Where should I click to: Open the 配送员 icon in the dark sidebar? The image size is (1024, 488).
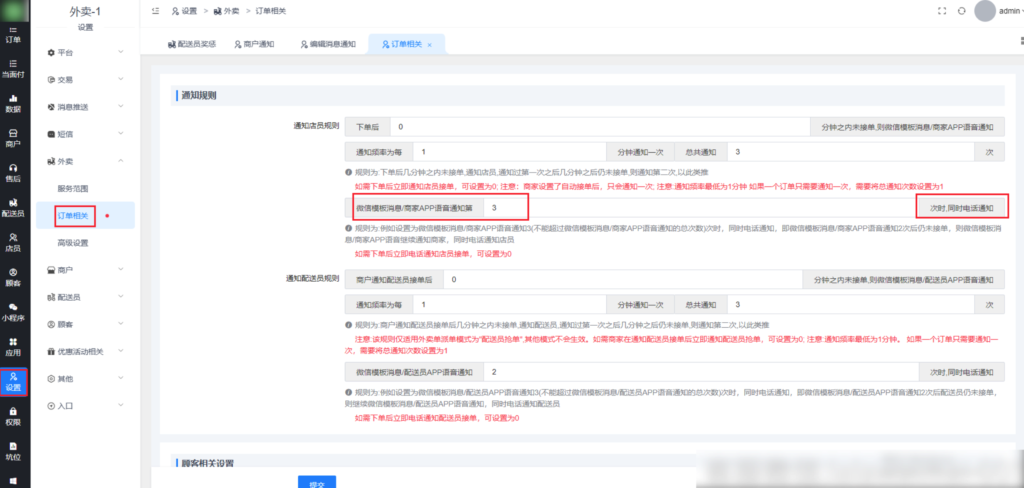coord(13,207)
